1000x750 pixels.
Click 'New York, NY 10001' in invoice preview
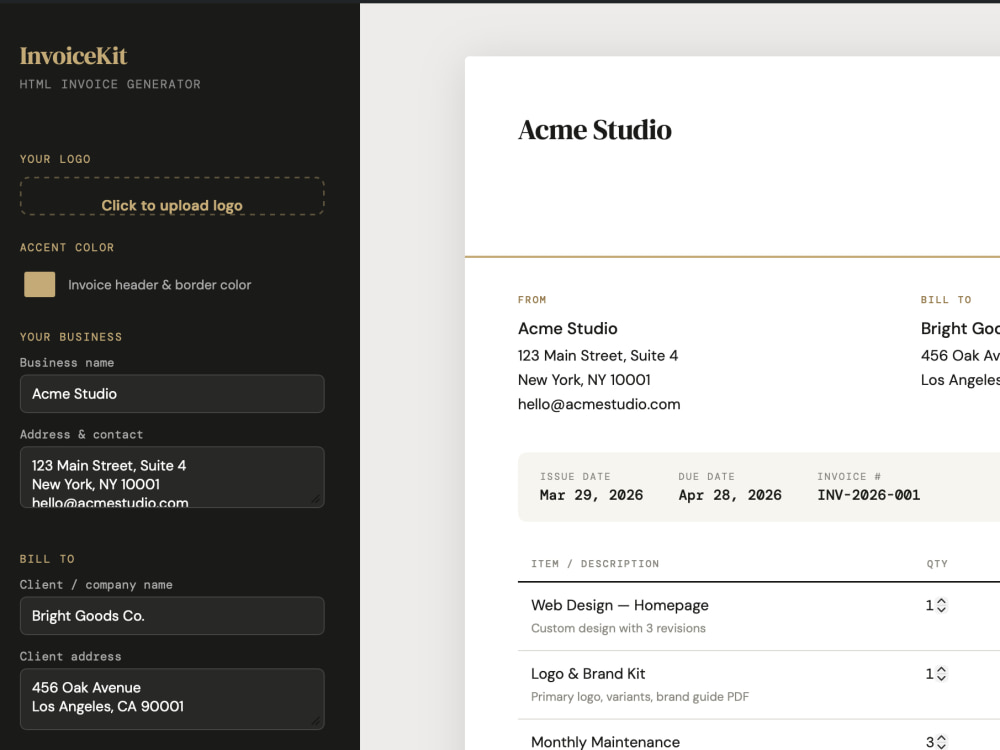click(x=584, y=380)
